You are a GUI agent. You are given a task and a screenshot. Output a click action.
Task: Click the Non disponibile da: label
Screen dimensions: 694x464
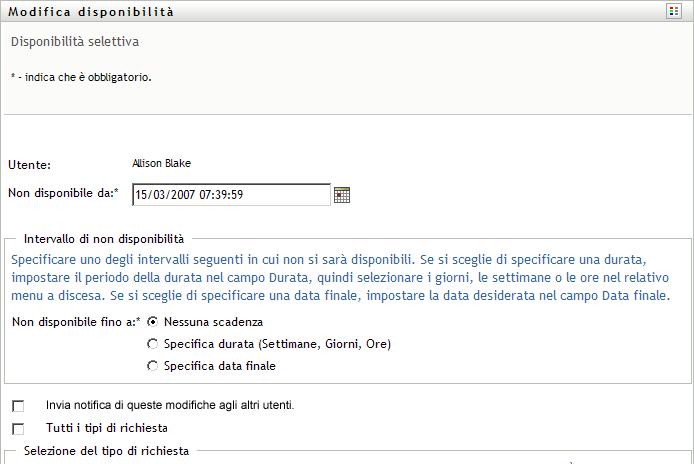(x=62, y=192)
